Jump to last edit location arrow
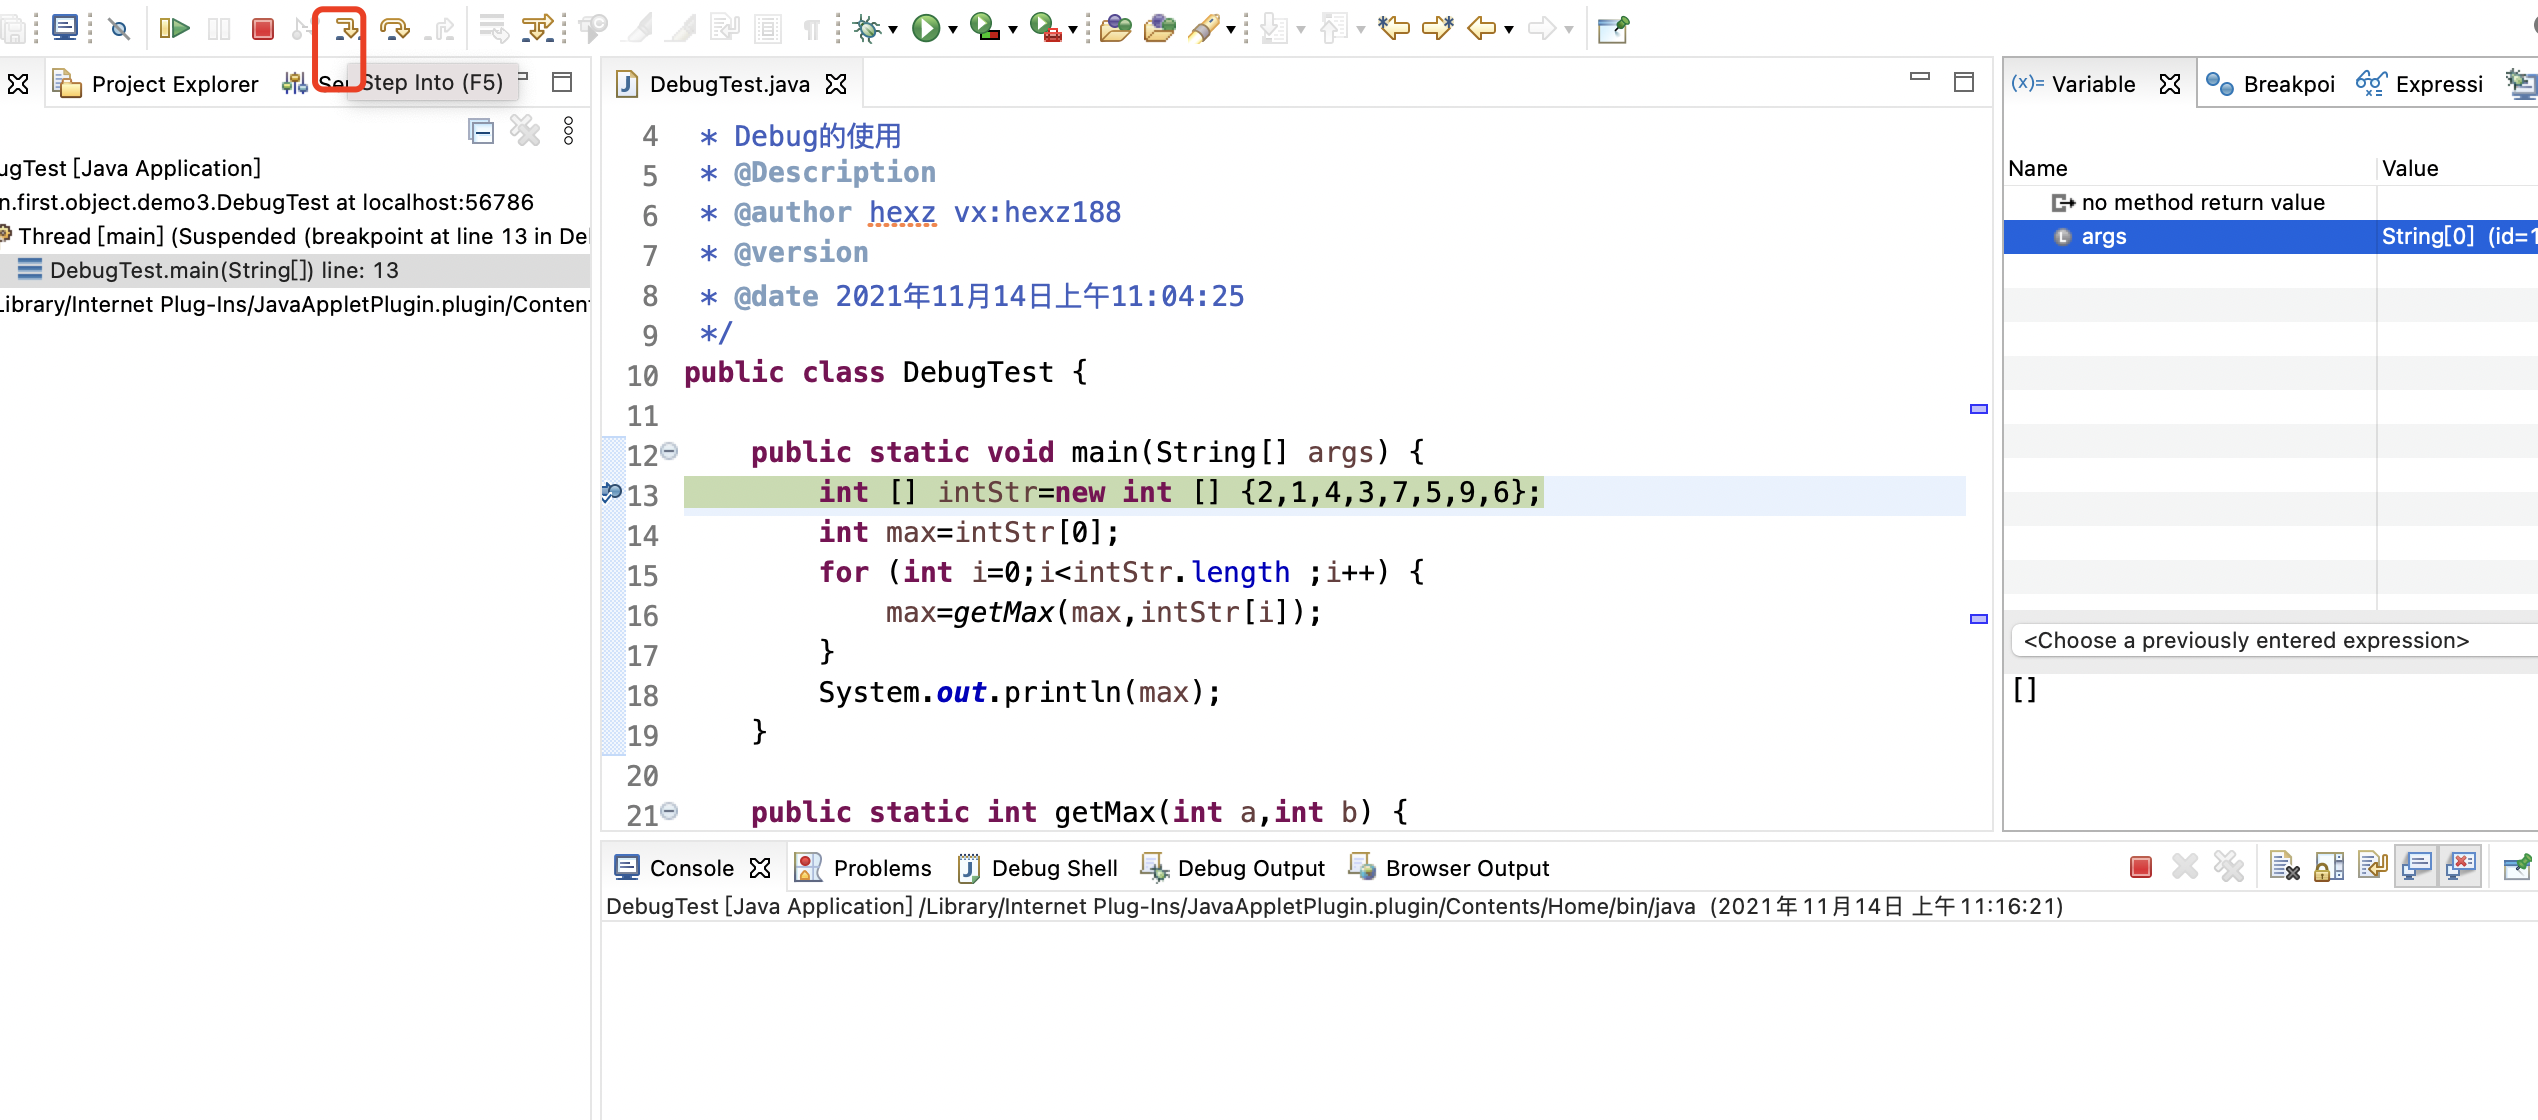Screen dimensions: 2538x1120 1393,28
